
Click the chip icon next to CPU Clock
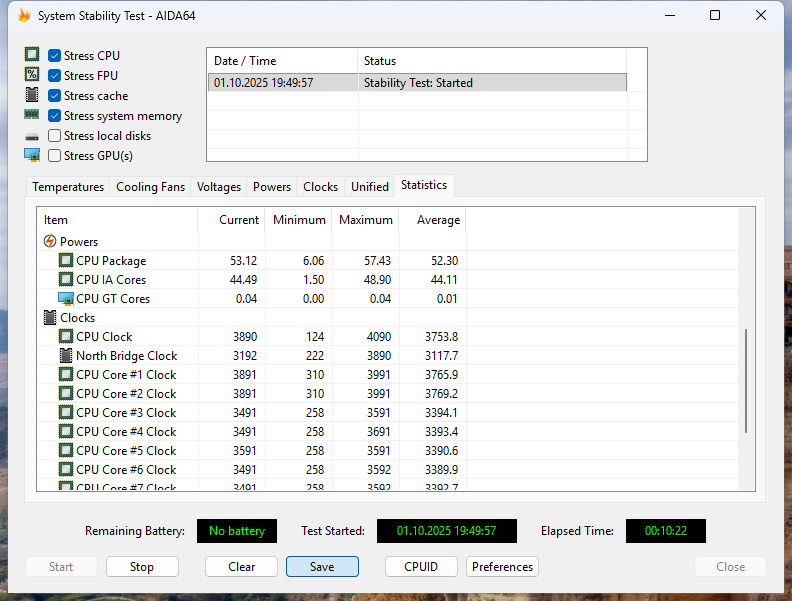tap(66, 336)
